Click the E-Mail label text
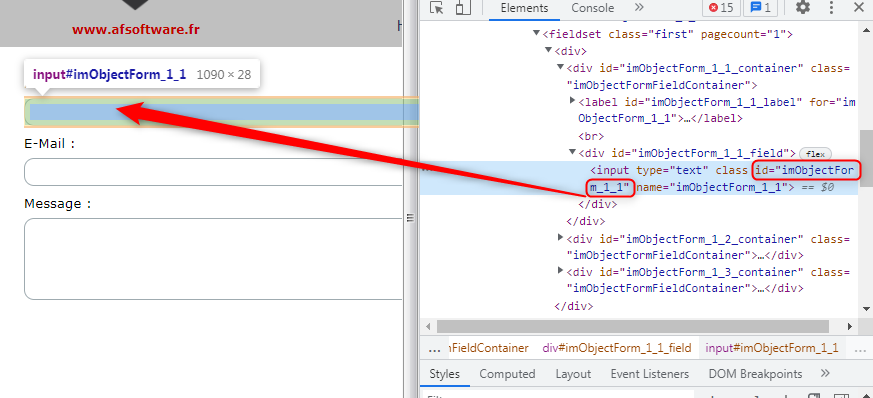The height and width of the screenshot is (398, 873). (49, 144)
